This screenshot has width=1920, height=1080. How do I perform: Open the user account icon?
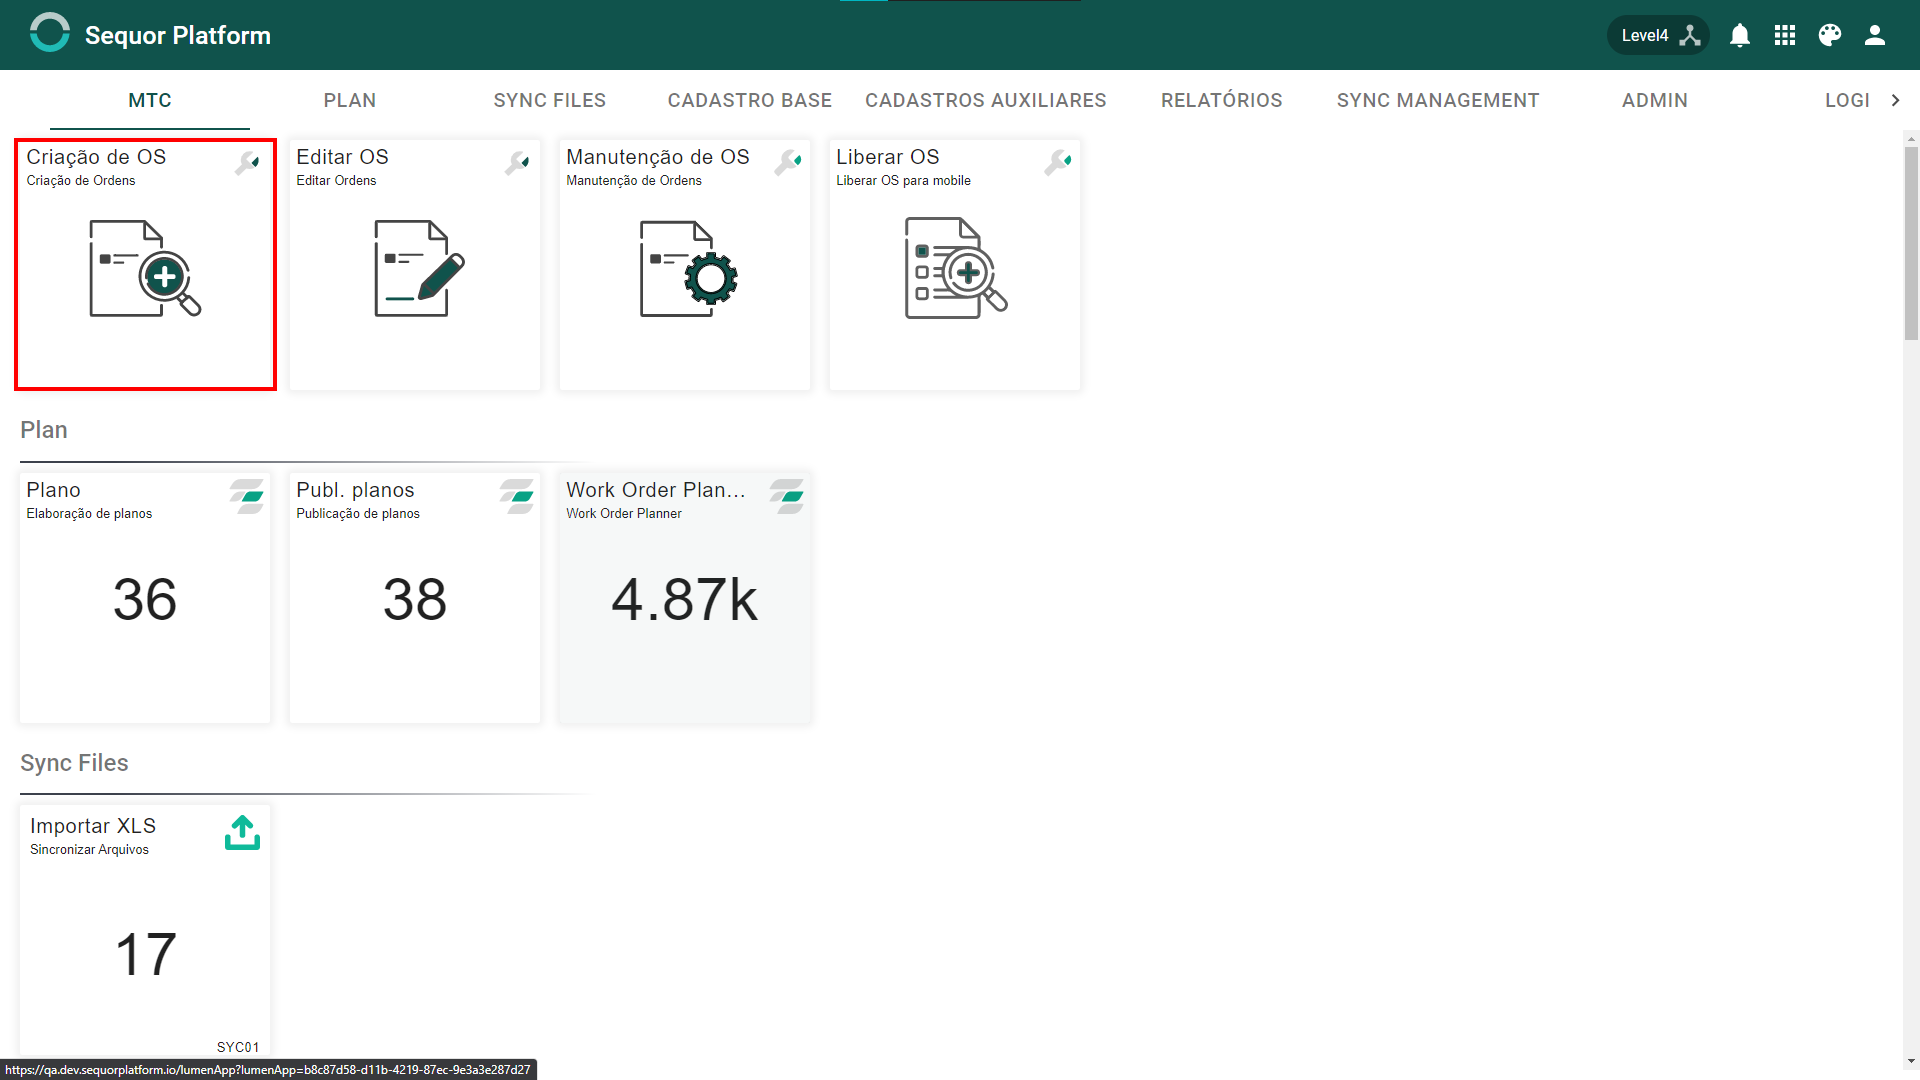click(x=1875, y=36)
